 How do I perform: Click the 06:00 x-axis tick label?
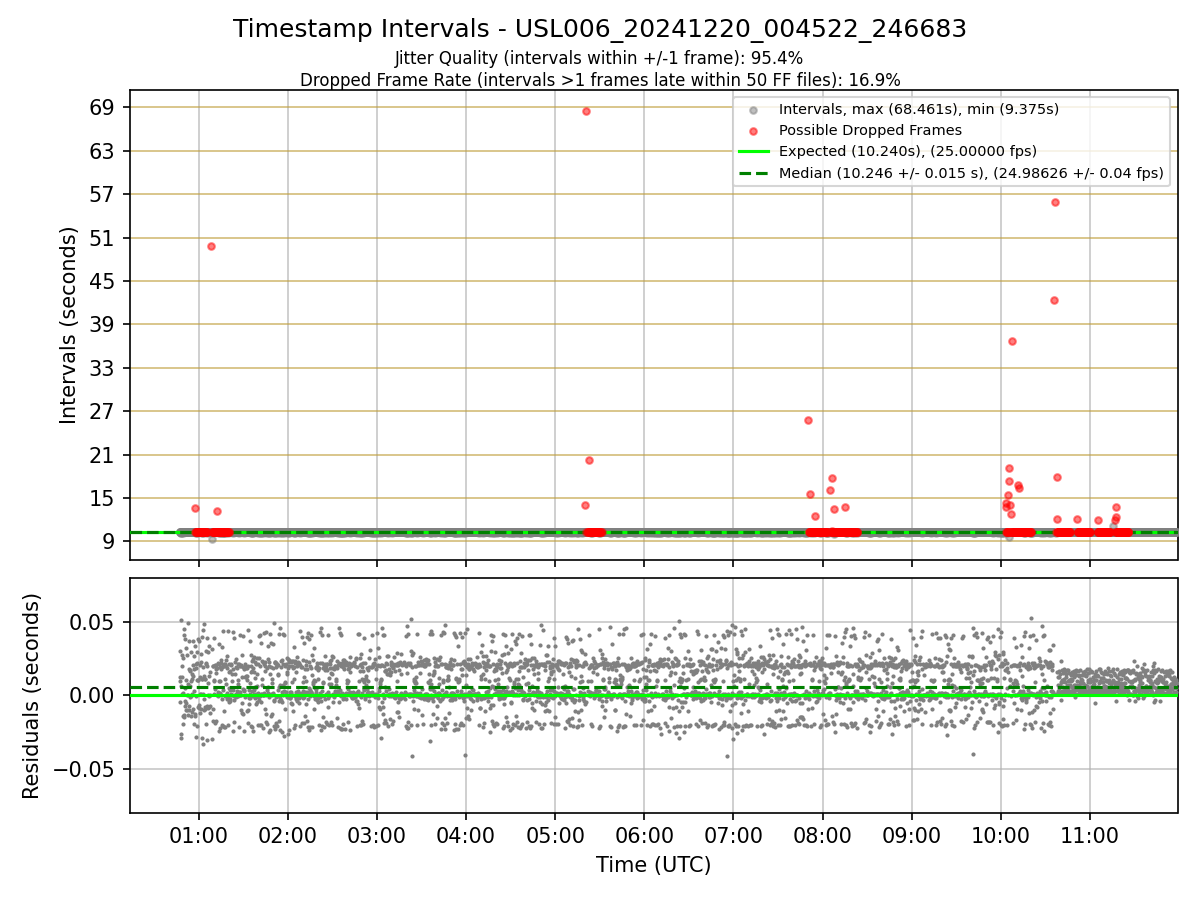(x=644, y=834)
